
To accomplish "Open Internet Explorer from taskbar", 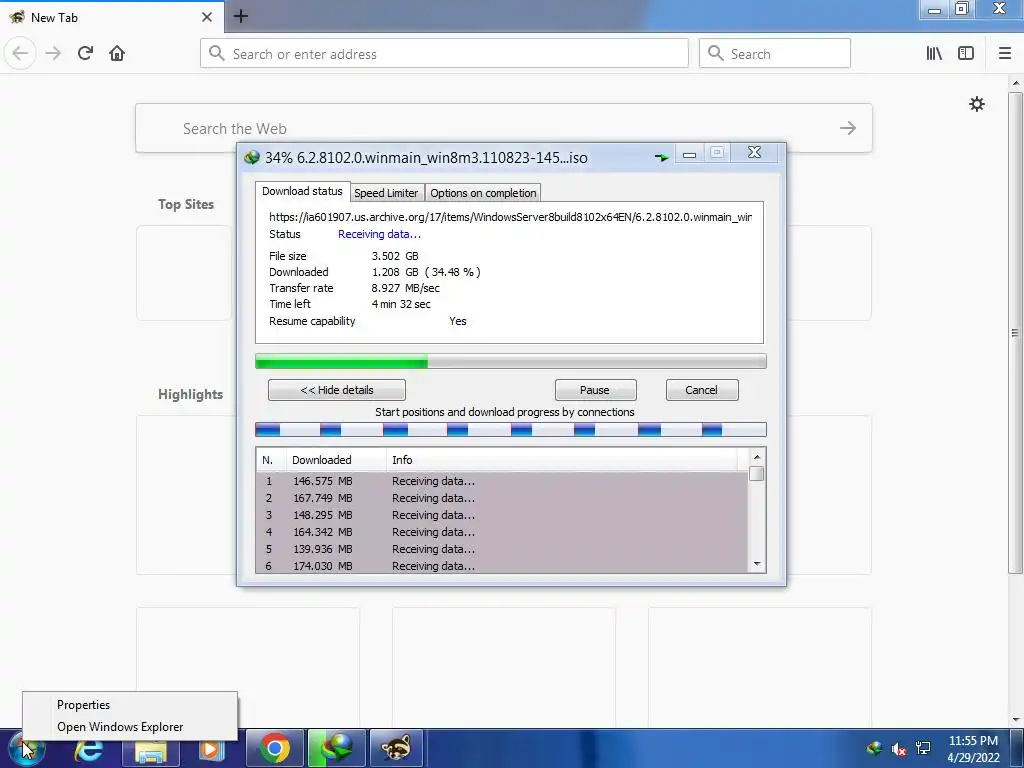I will click(88, 748).
